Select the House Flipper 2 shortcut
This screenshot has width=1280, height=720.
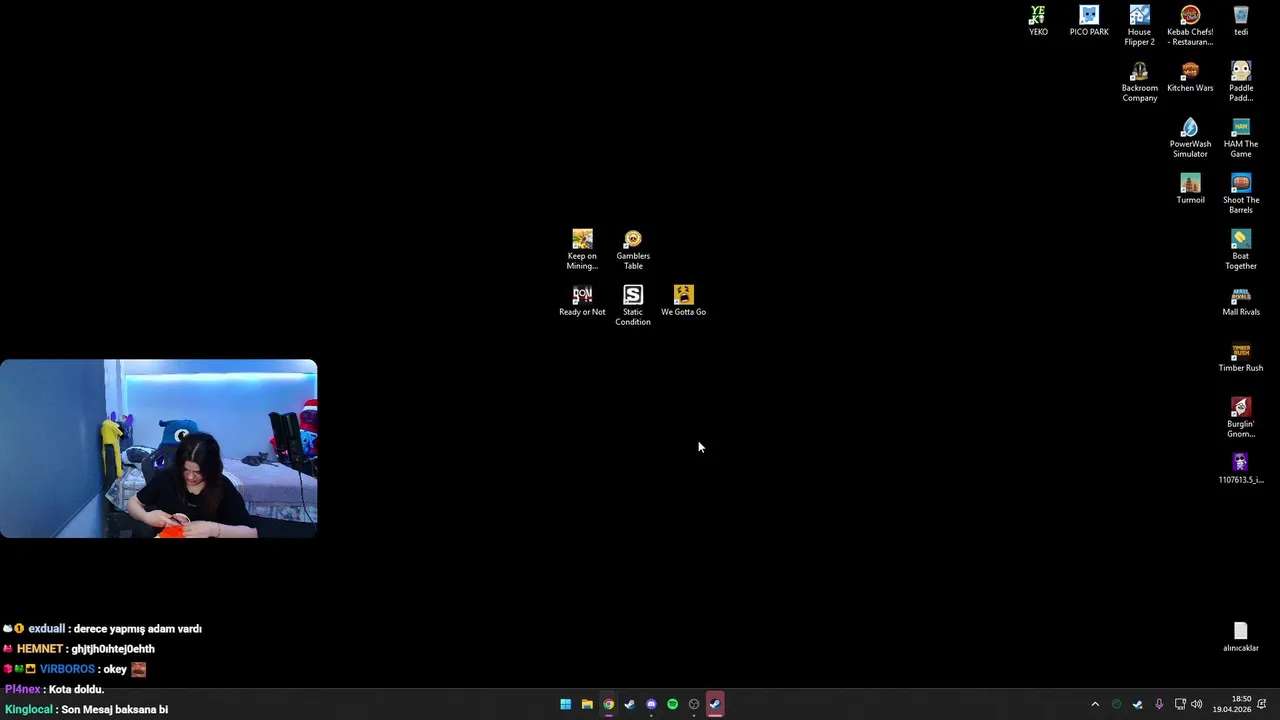1139,26
